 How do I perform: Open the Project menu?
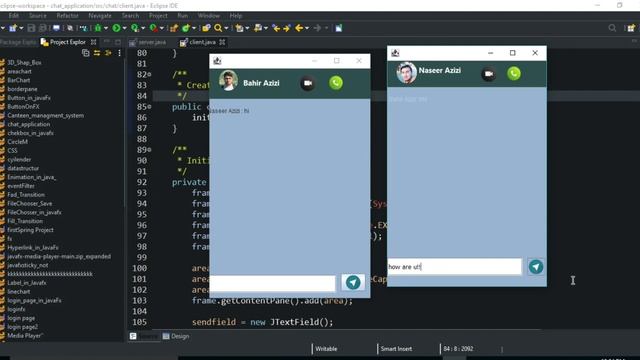pyautogui.click(x=158, y=16)
